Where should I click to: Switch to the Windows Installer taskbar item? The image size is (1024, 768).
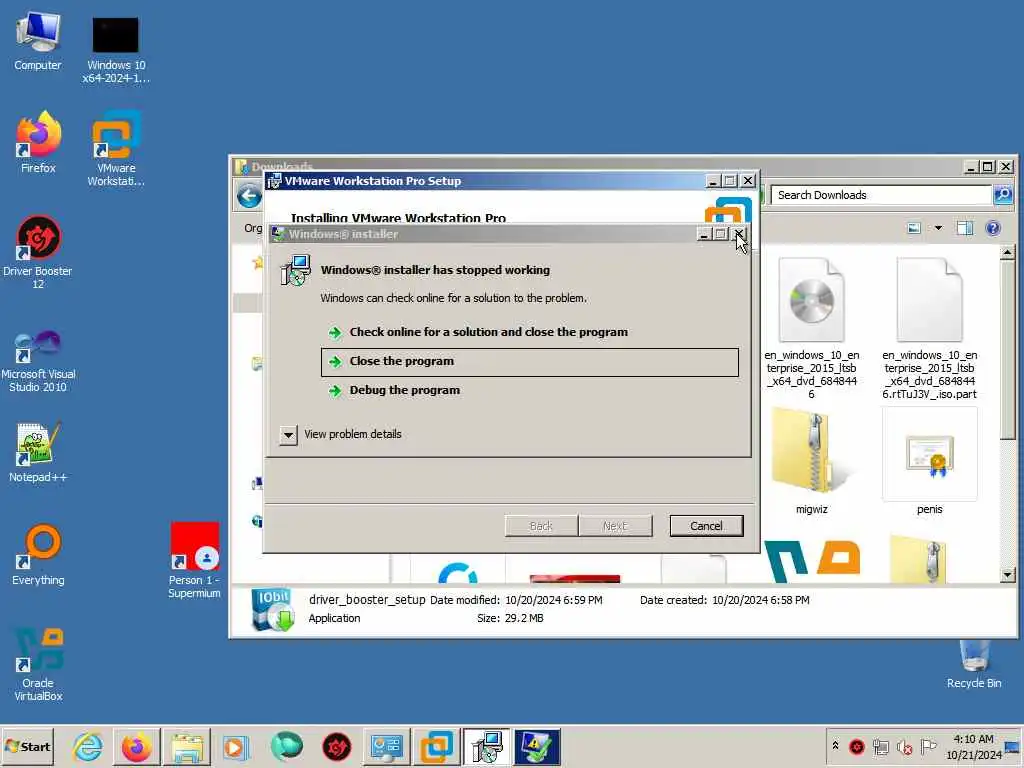pos(487,746)
